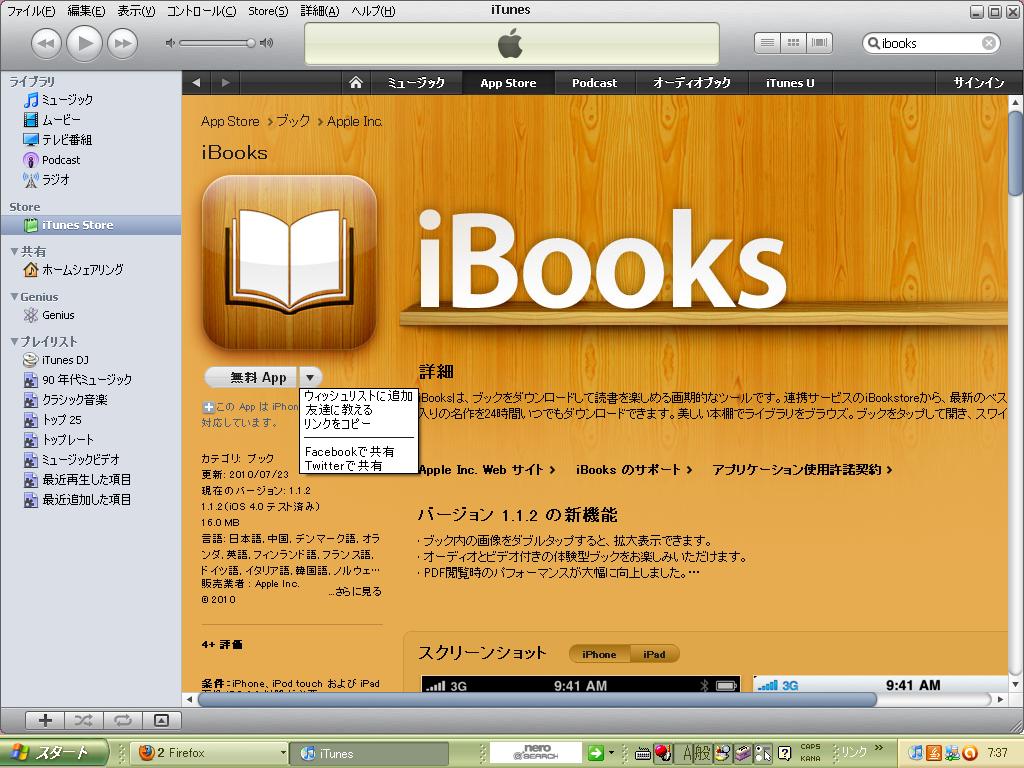The width and height of the screenshot is (1024, 768).
Task: Collapse the Genius section triangle
Action: [x=14, y=296]
